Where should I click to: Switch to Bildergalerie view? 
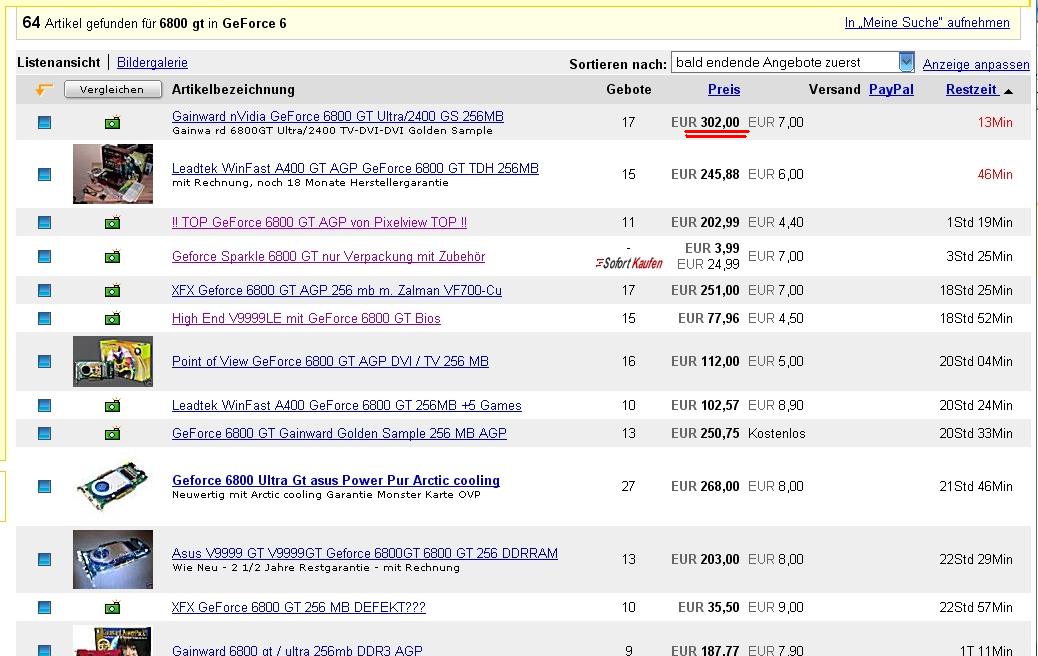(x=152, y=62)
